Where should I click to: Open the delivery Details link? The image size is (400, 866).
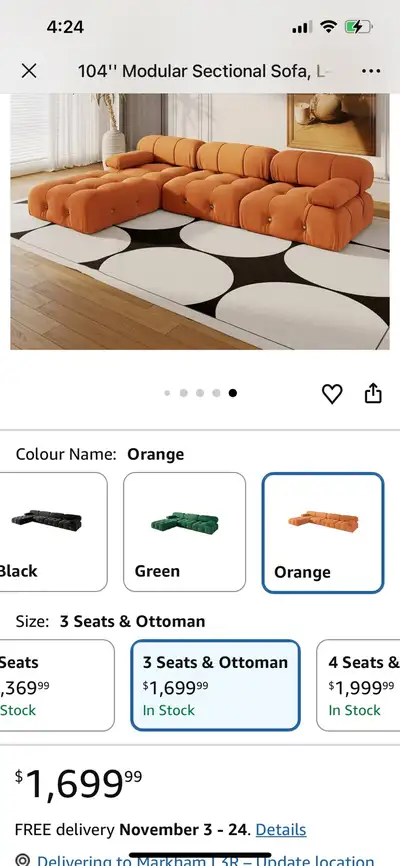(x=281, y=830)
